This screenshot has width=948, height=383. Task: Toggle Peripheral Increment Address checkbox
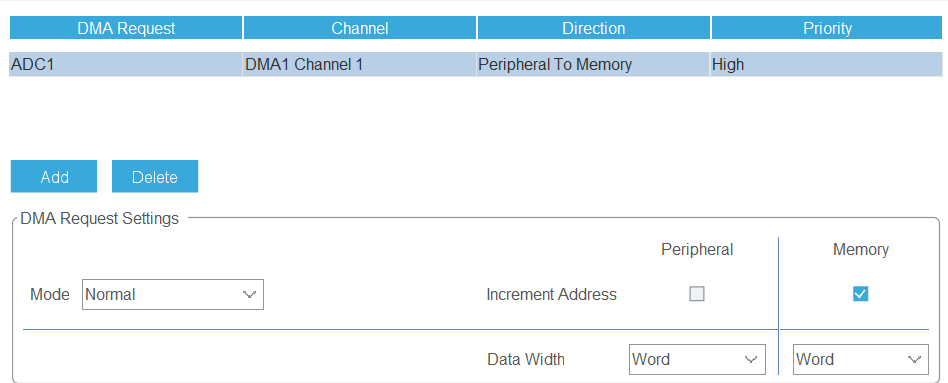697,294
